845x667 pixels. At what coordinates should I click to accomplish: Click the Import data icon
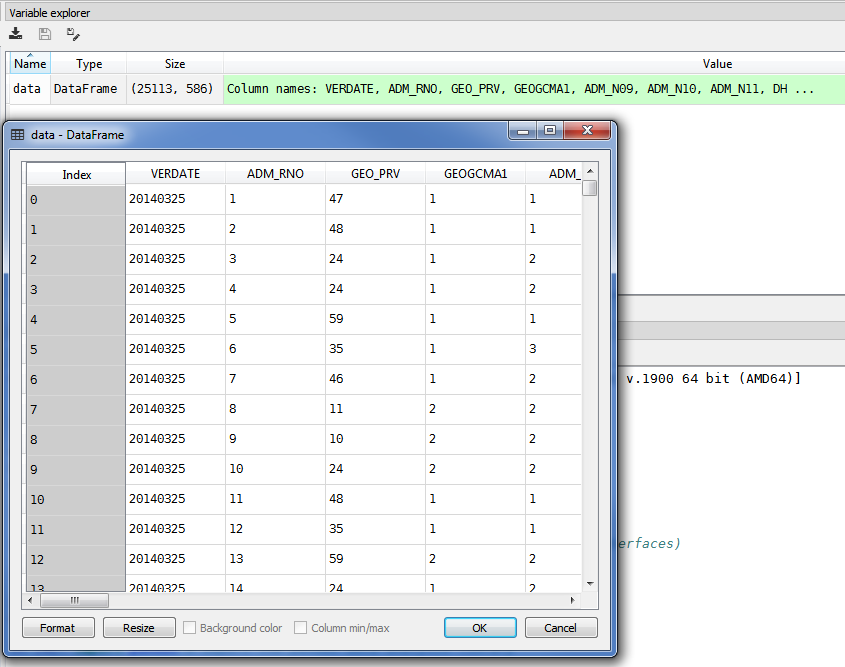point(16,34)
